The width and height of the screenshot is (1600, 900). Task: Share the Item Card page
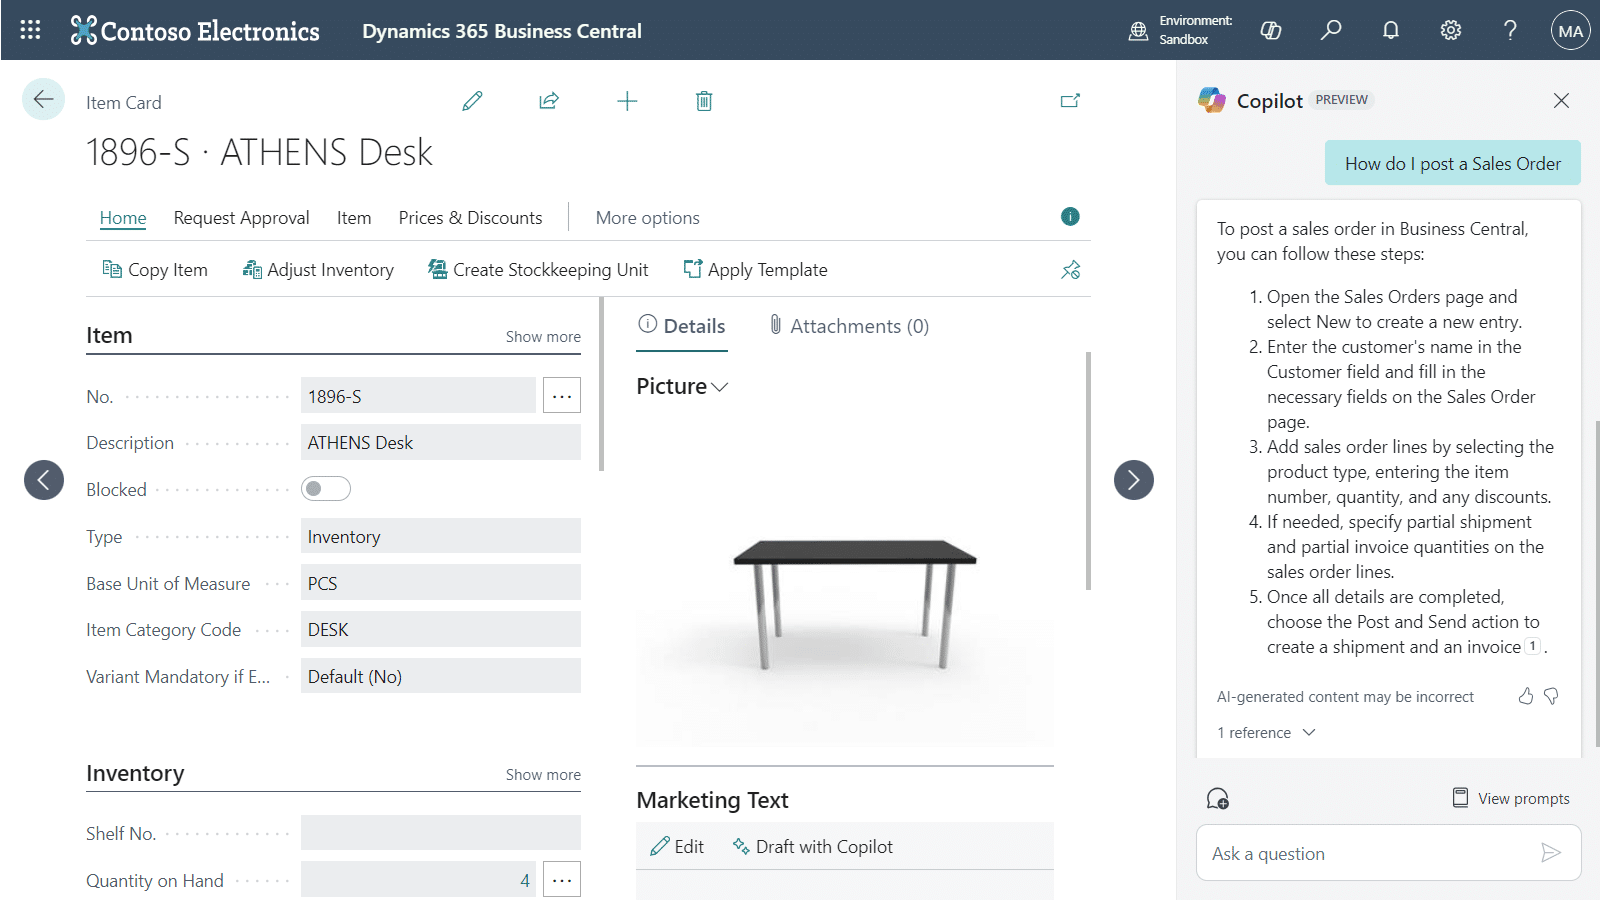pos(549,101)
